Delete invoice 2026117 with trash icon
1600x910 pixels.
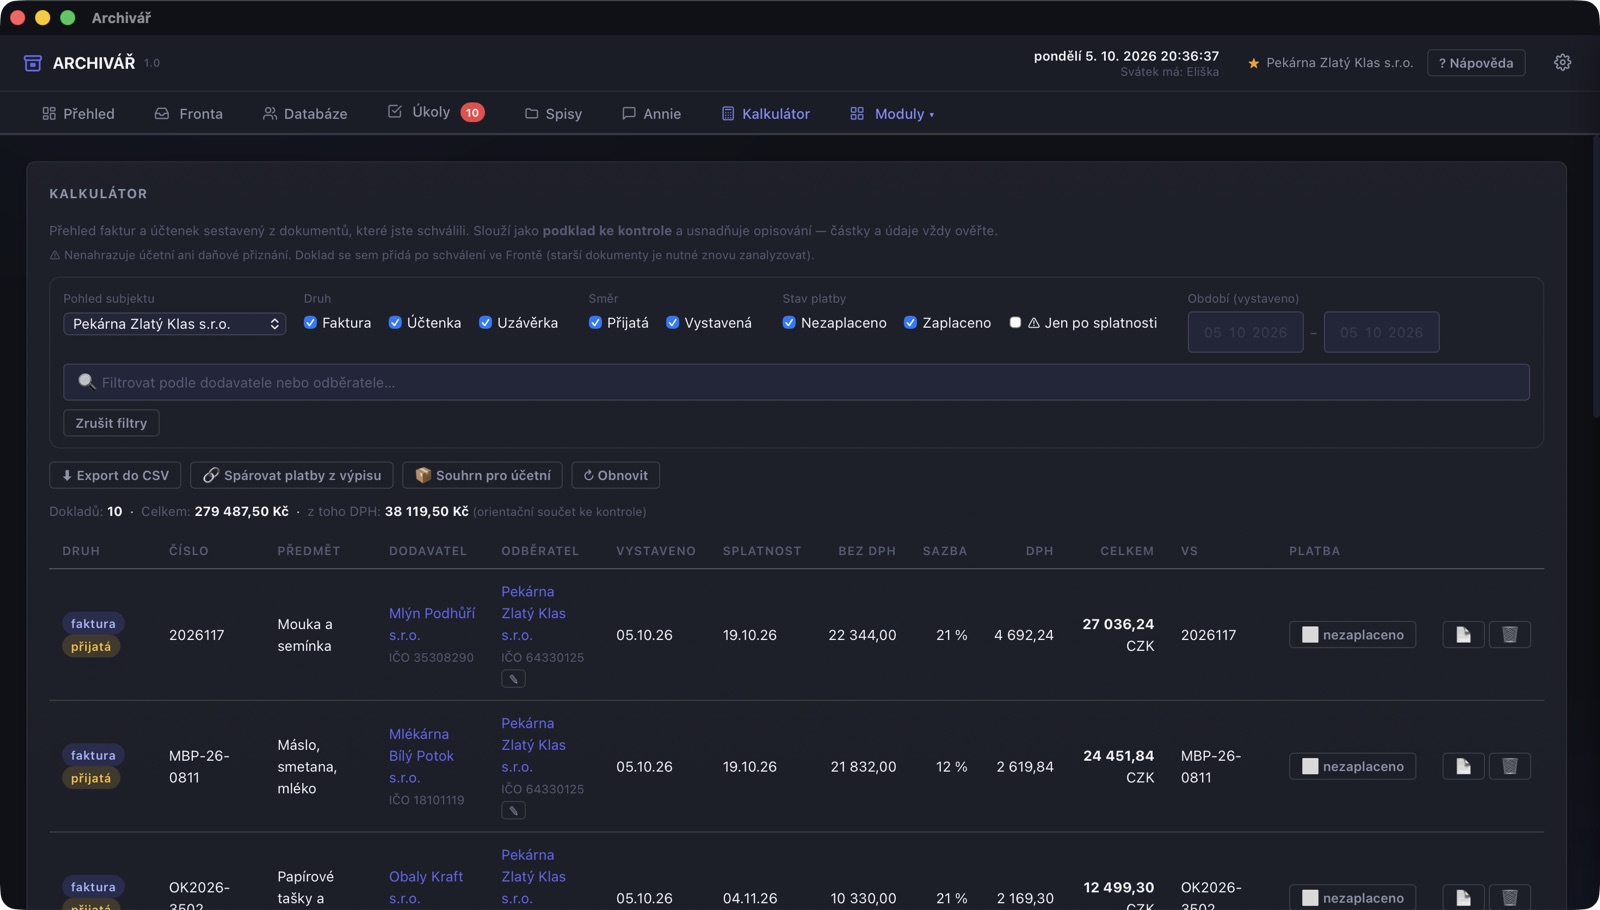[x=1509, y=634]
